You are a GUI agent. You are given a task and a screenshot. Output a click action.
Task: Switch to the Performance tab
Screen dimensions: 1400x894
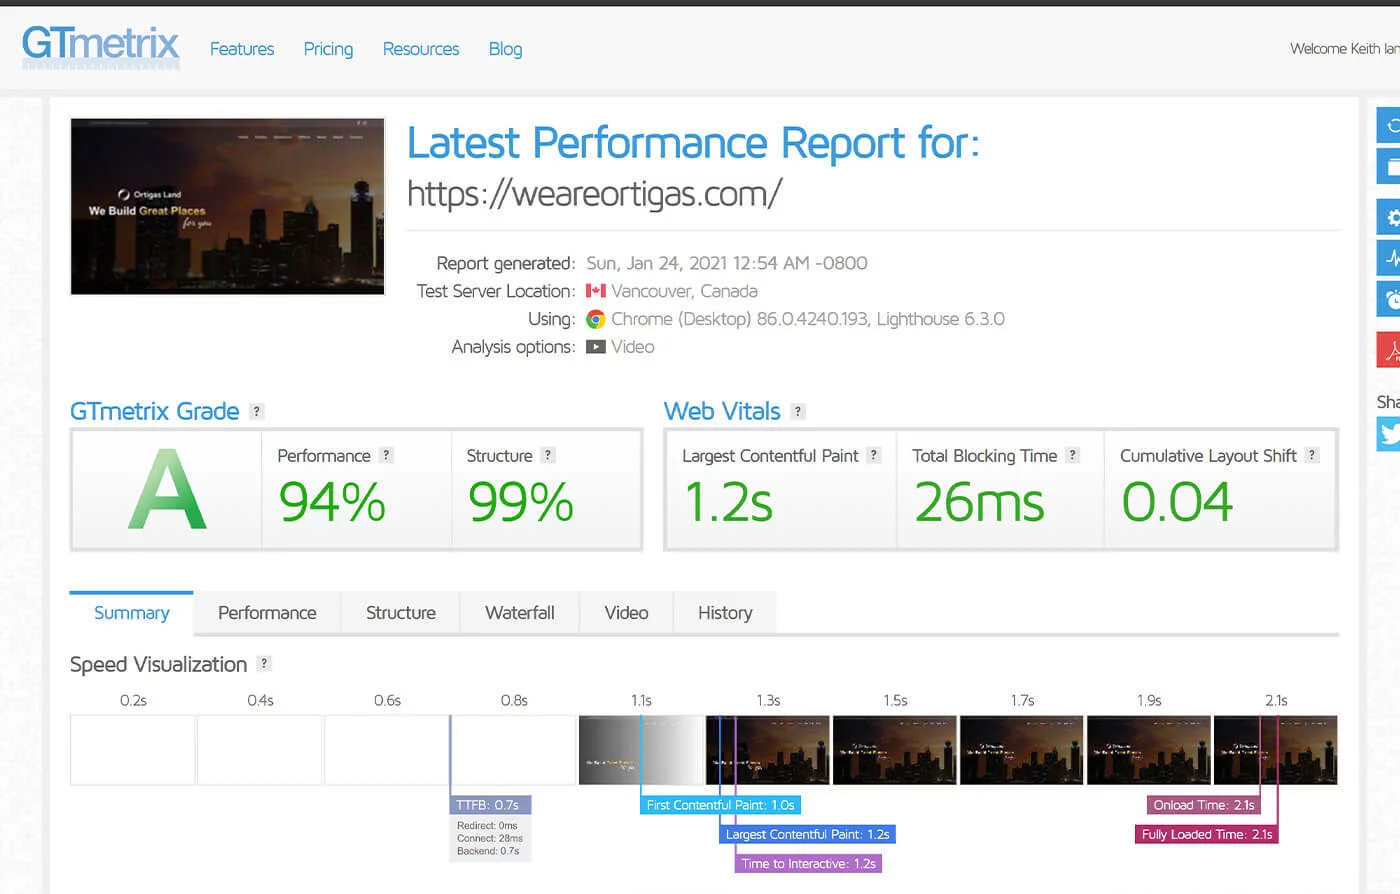click(267, 613)
